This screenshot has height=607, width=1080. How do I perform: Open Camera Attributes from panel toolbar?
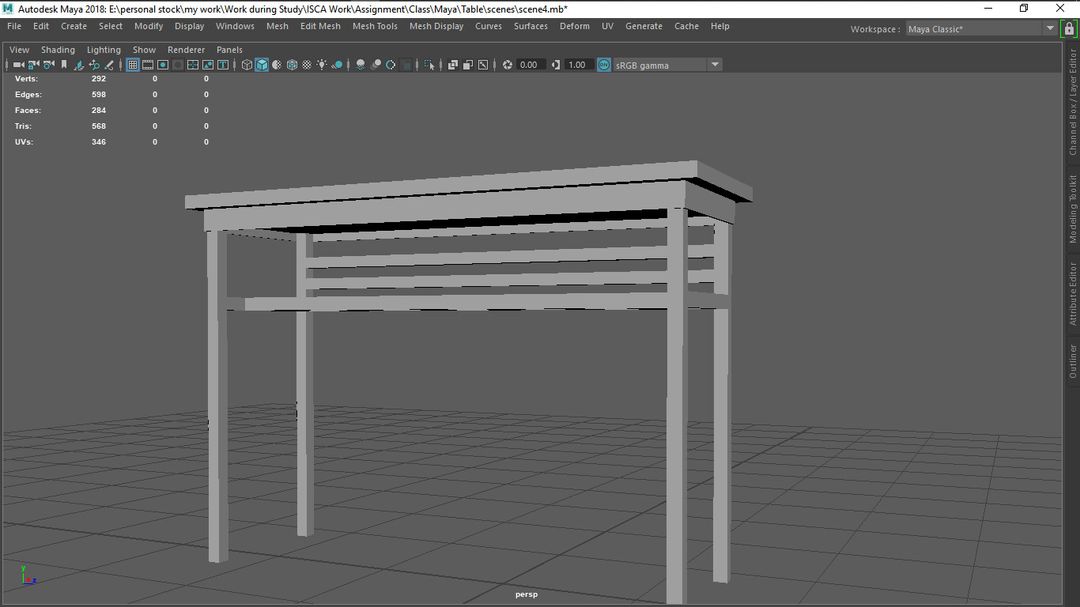tap(48, 65)
